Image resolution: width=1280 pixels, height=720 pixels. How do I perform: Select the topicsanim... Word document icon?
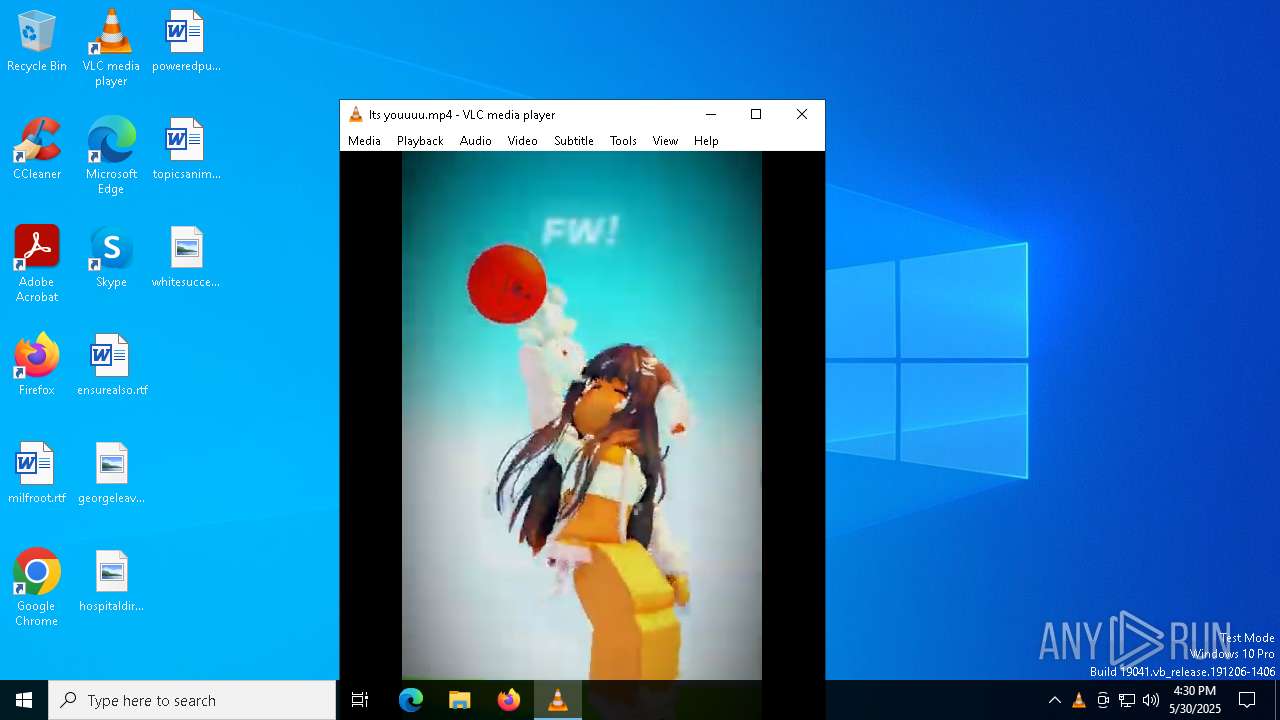tap(186, 149)
